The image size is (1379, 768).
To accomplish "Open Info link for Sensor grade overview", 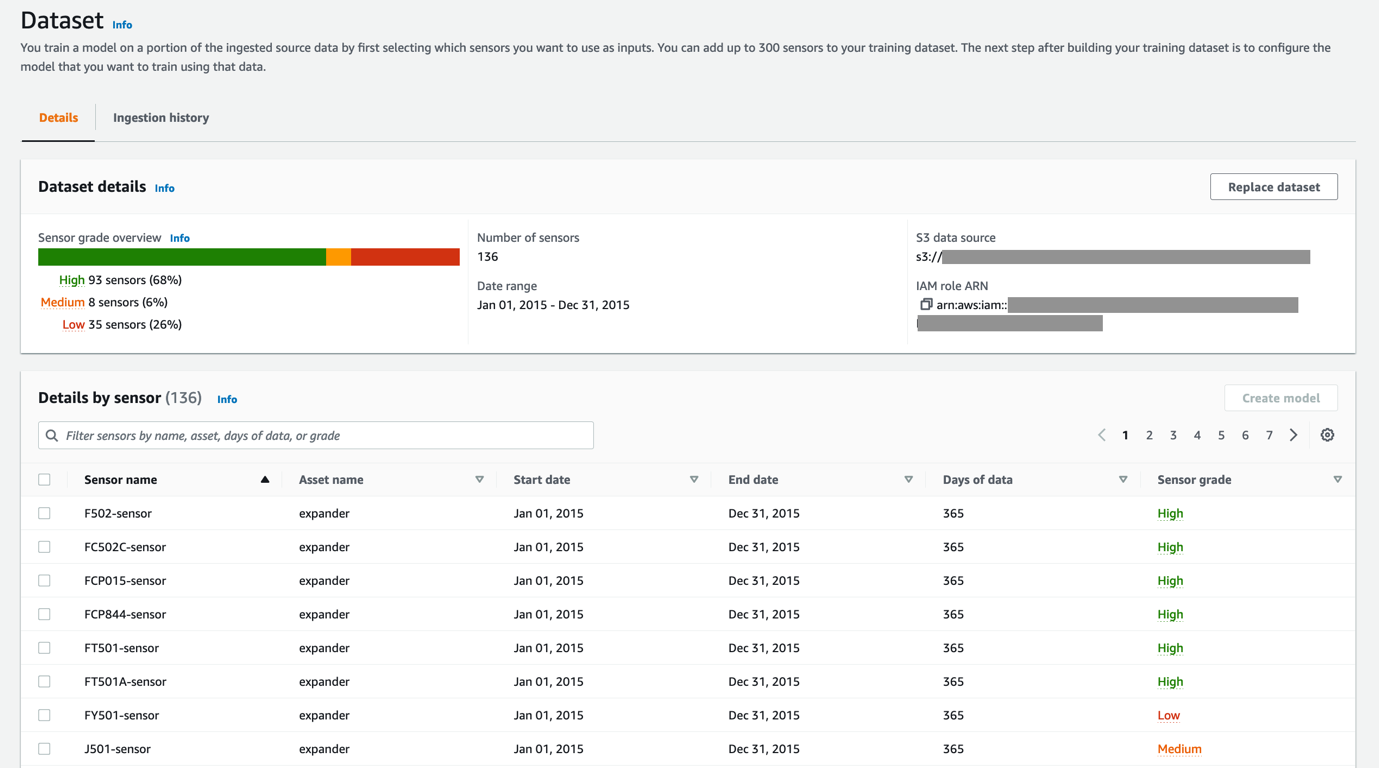I will coord(180,238).
